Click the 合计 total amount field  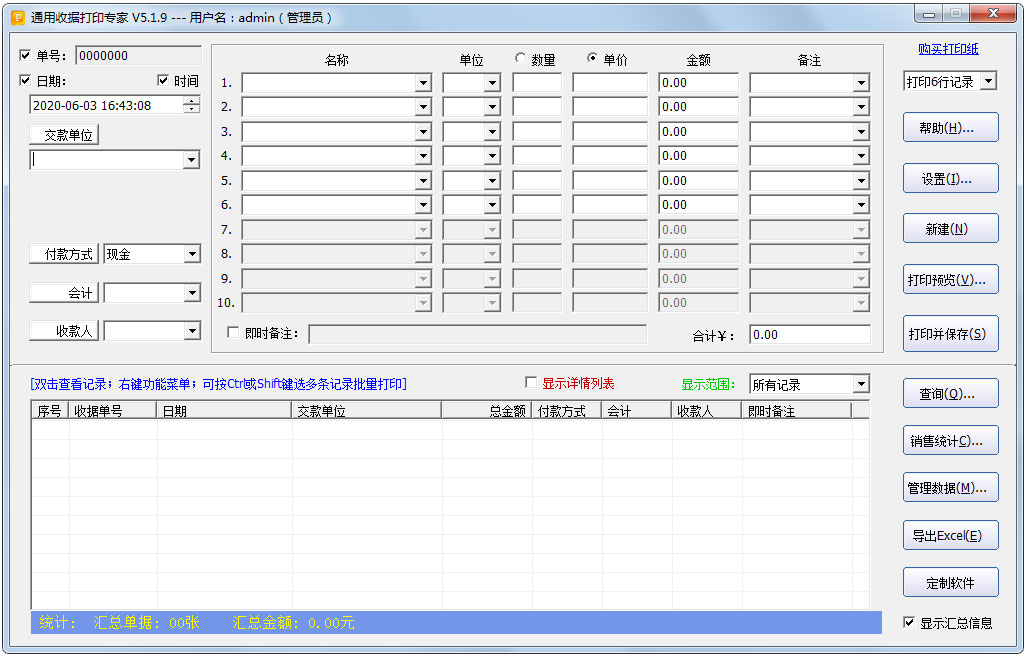pos(809,335)
